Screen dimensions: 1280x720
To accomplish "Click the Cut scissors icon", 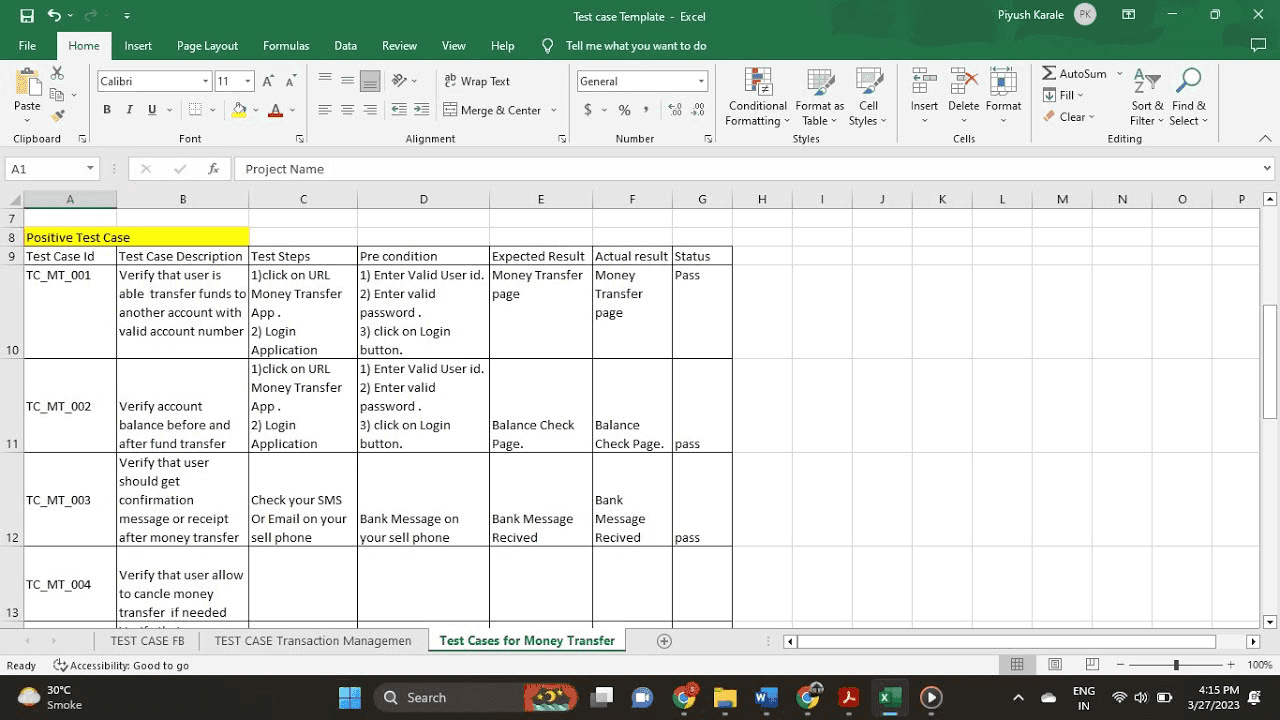I will [57, 74].
